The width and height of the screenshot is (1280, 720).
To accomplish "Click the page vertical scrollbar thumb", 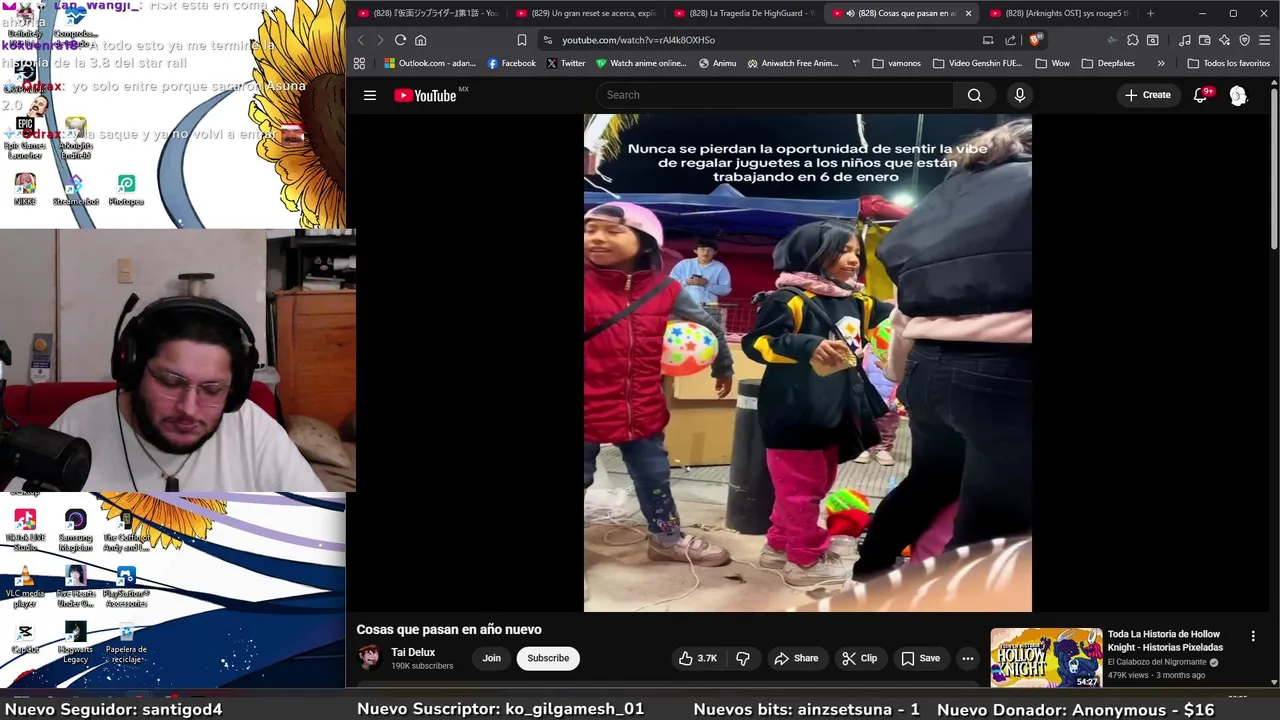I will pyautogui.click(x=1274, y=170).
